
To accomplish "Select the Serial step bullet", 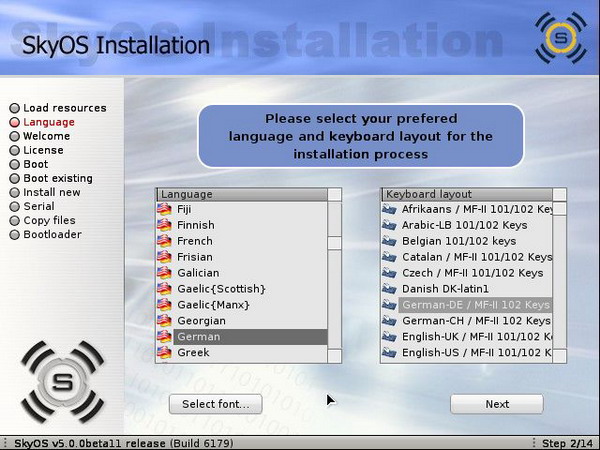I will [14, 207].
